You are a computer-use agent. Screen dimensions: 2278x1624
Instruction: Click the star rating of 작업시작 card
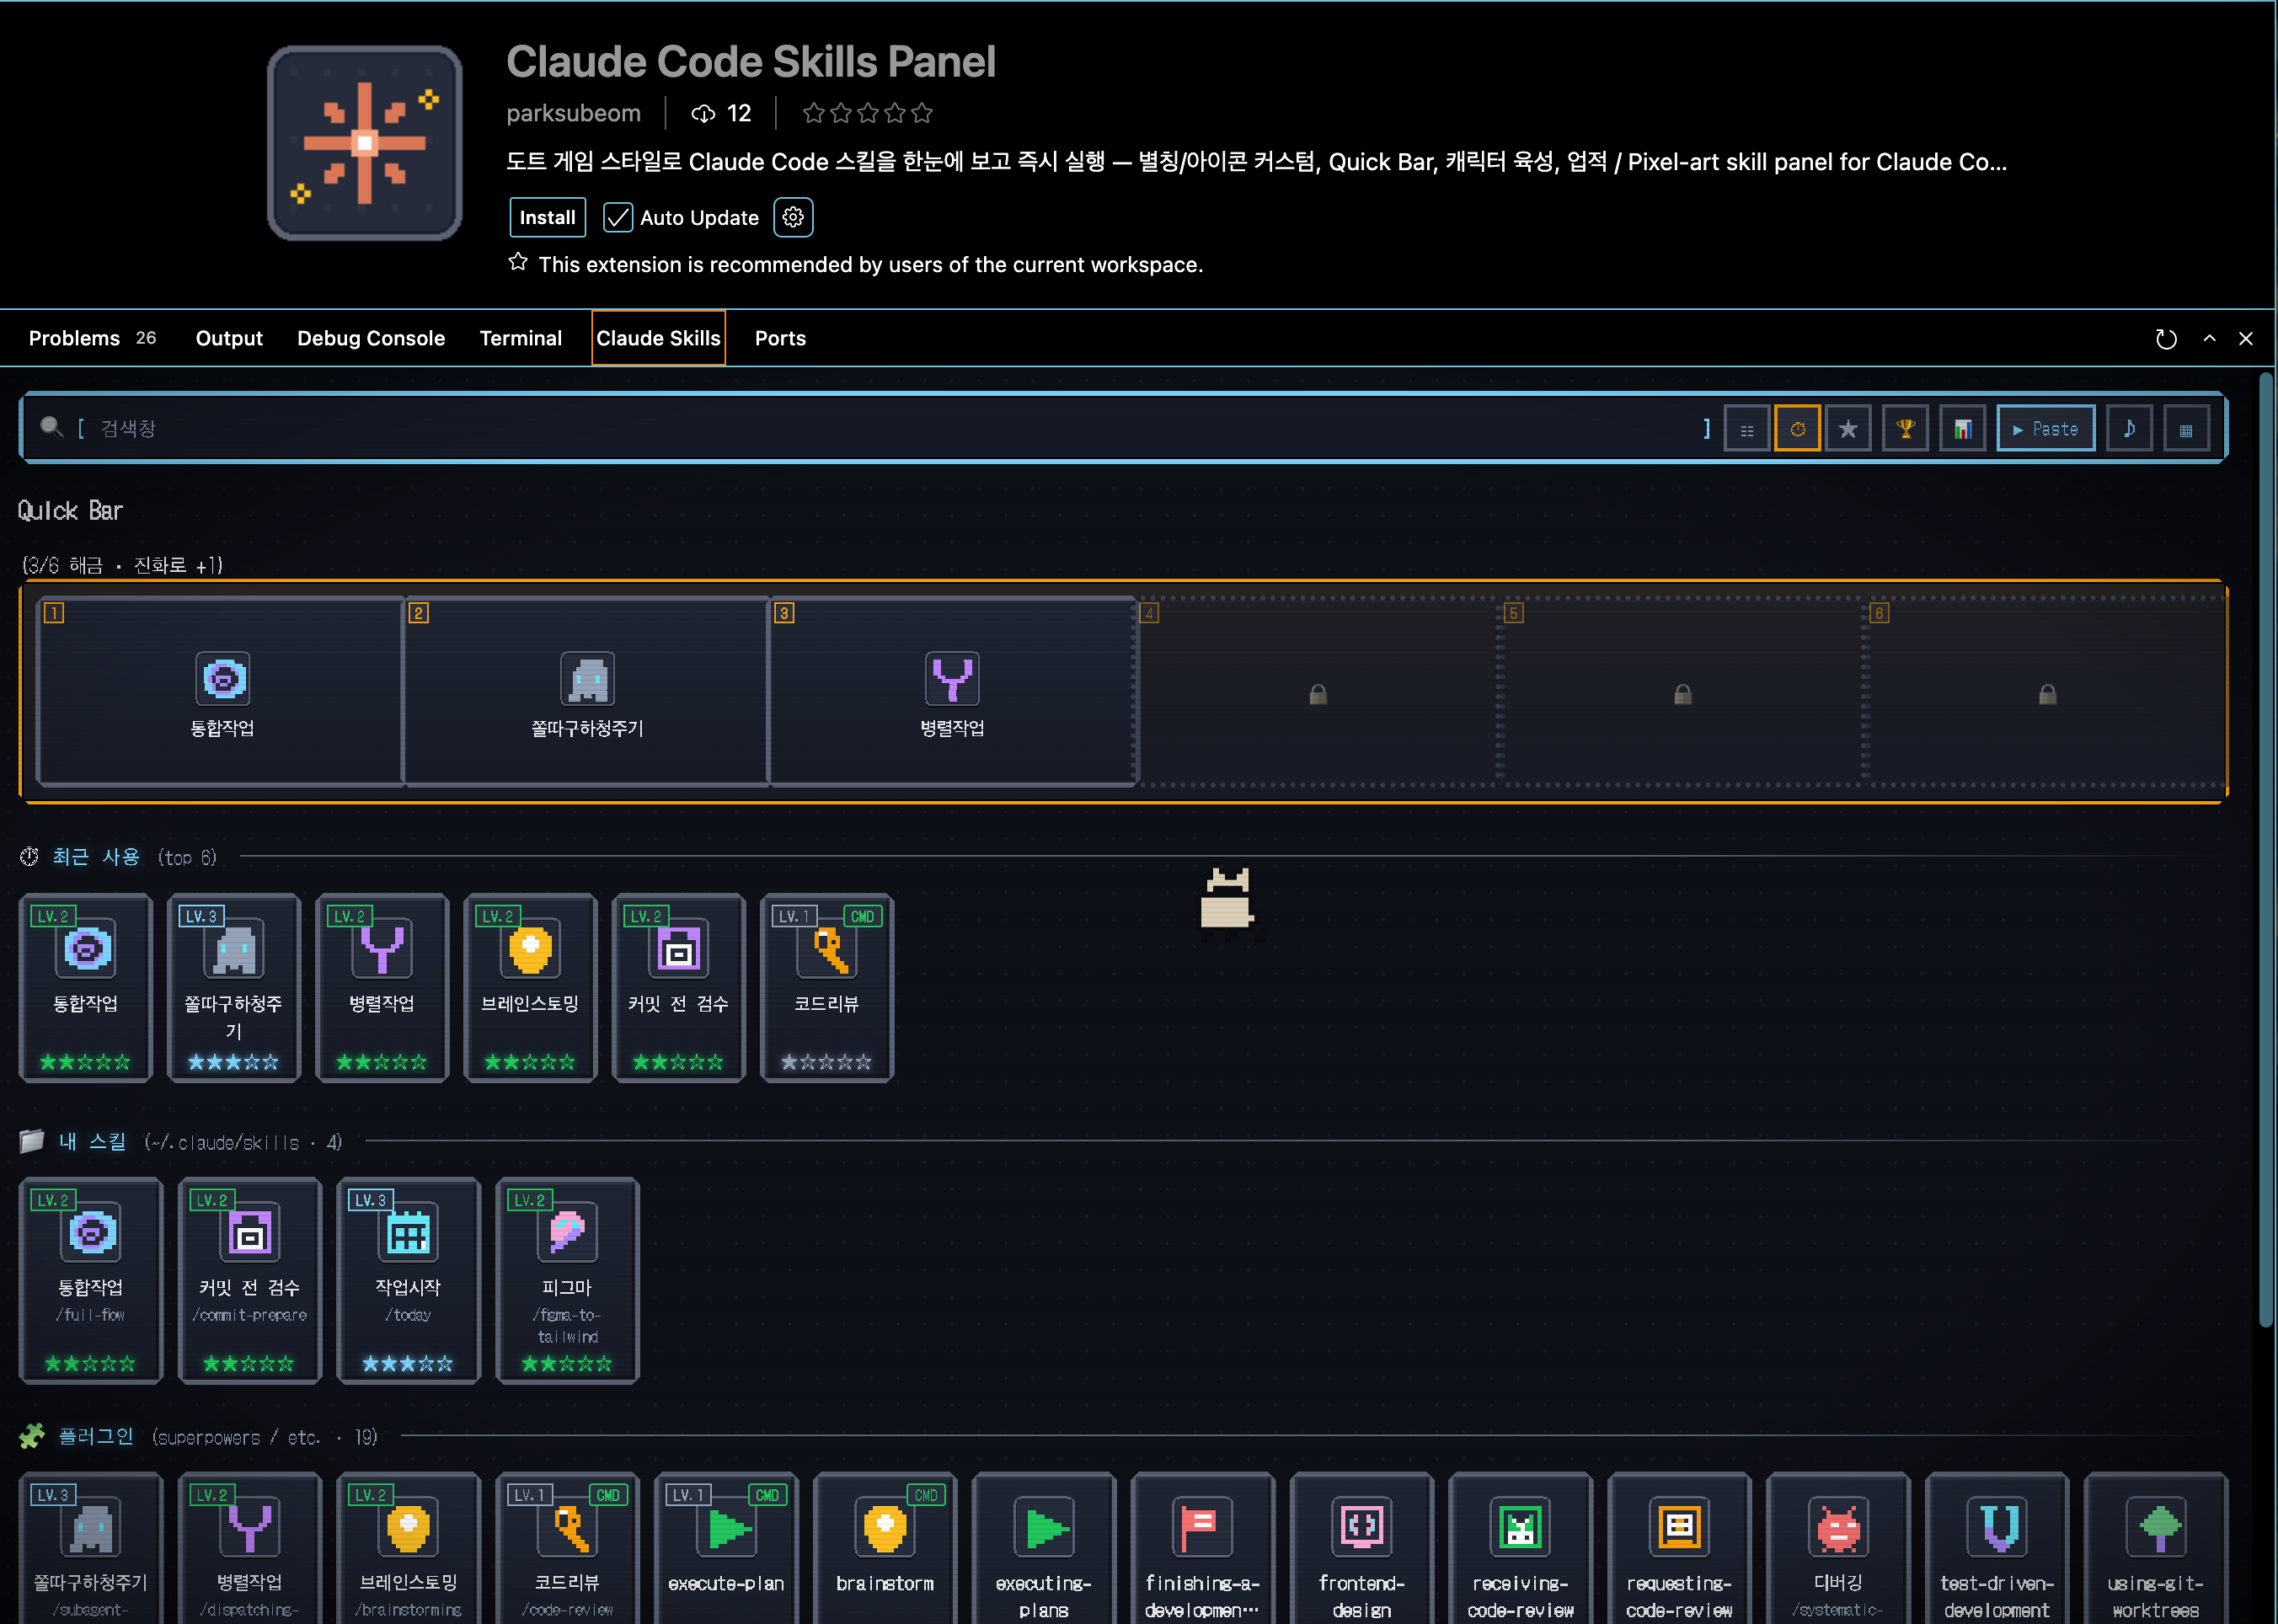(408, 1364)
